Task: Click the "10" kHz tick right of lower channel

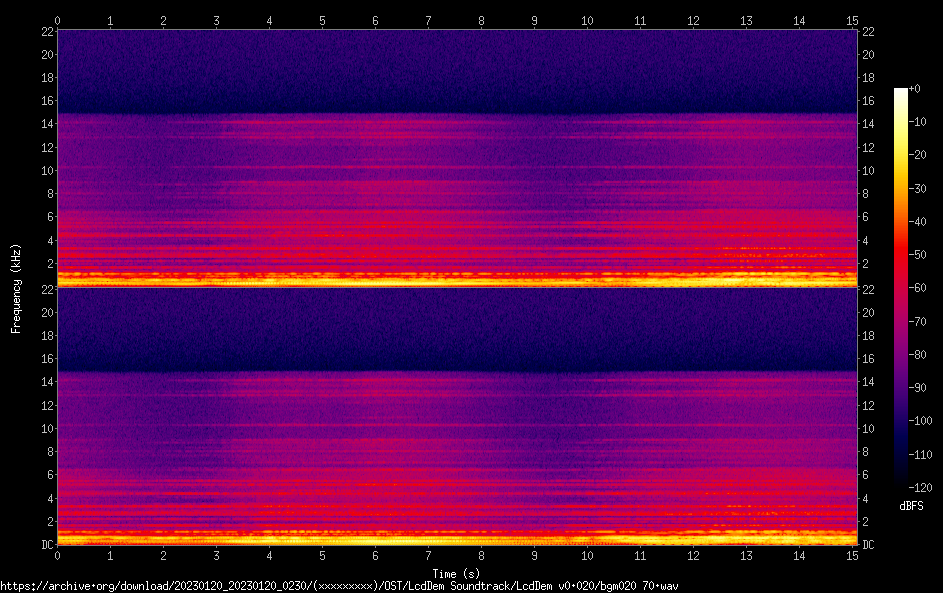Action: click(x=869, y=428)
